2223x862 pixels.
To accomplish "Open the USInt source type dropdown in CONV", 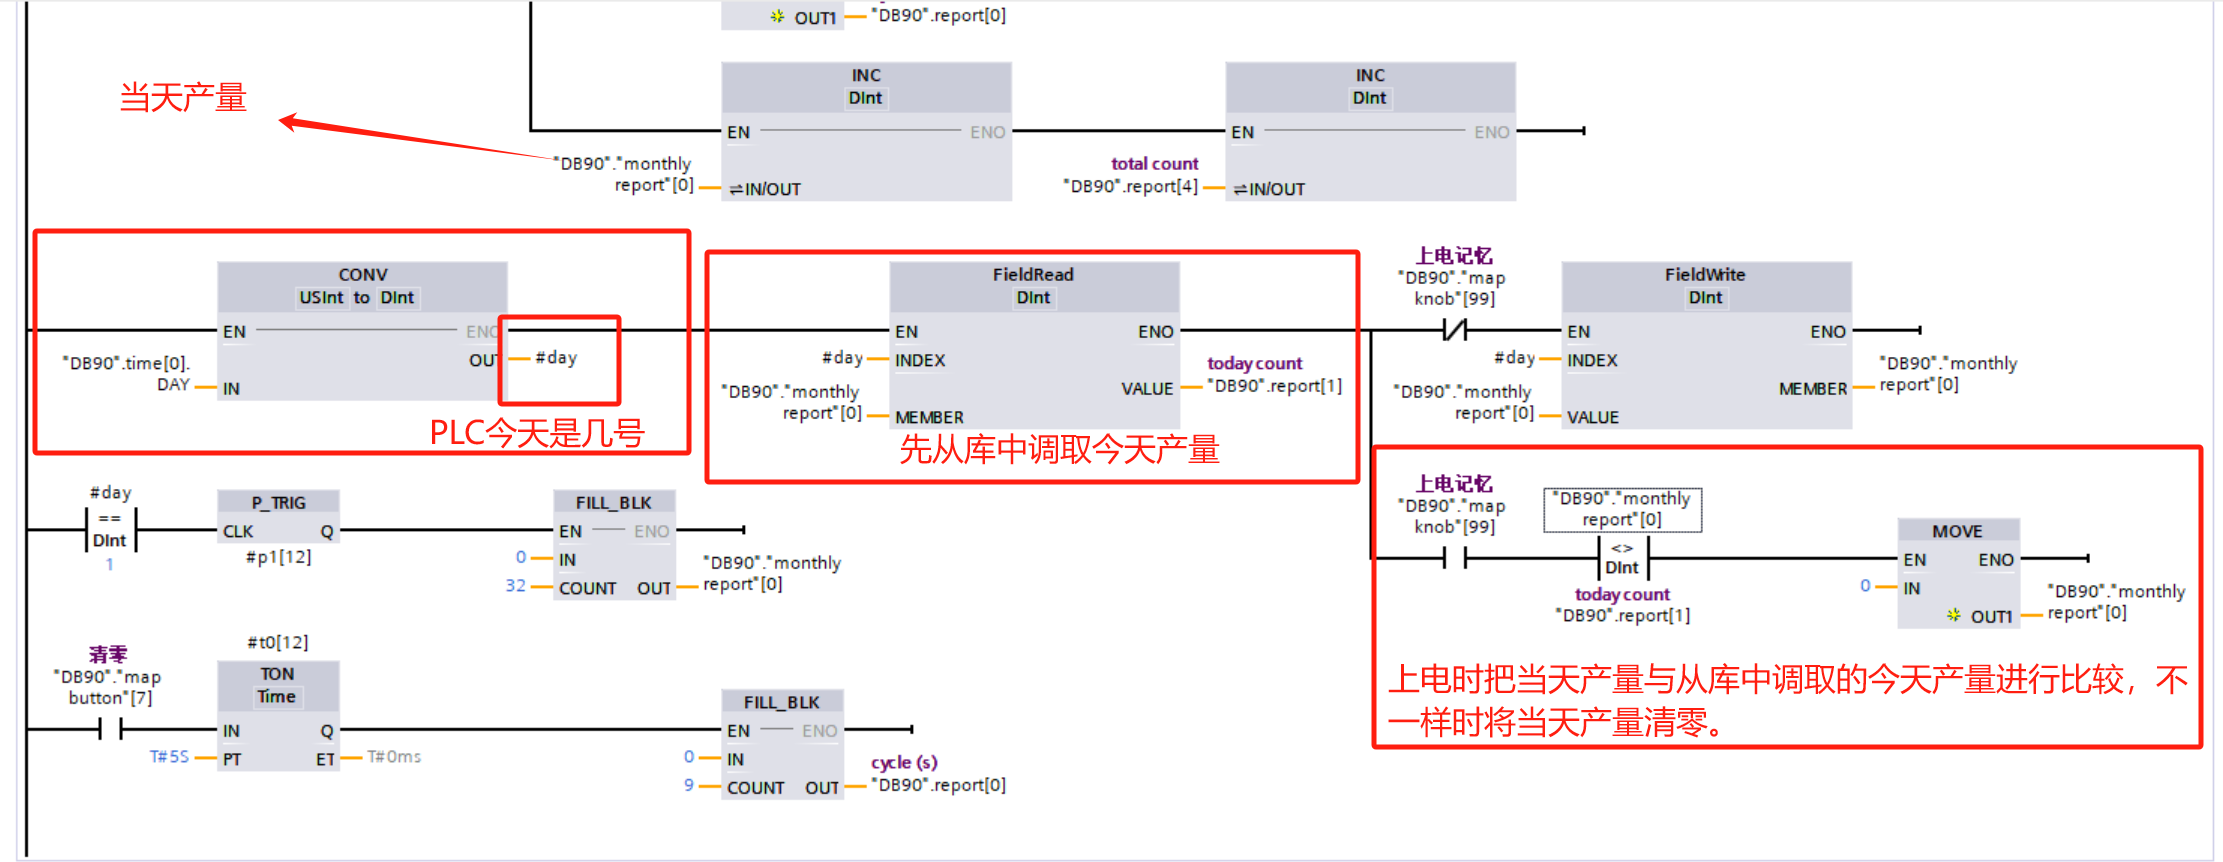I will 321,298.
